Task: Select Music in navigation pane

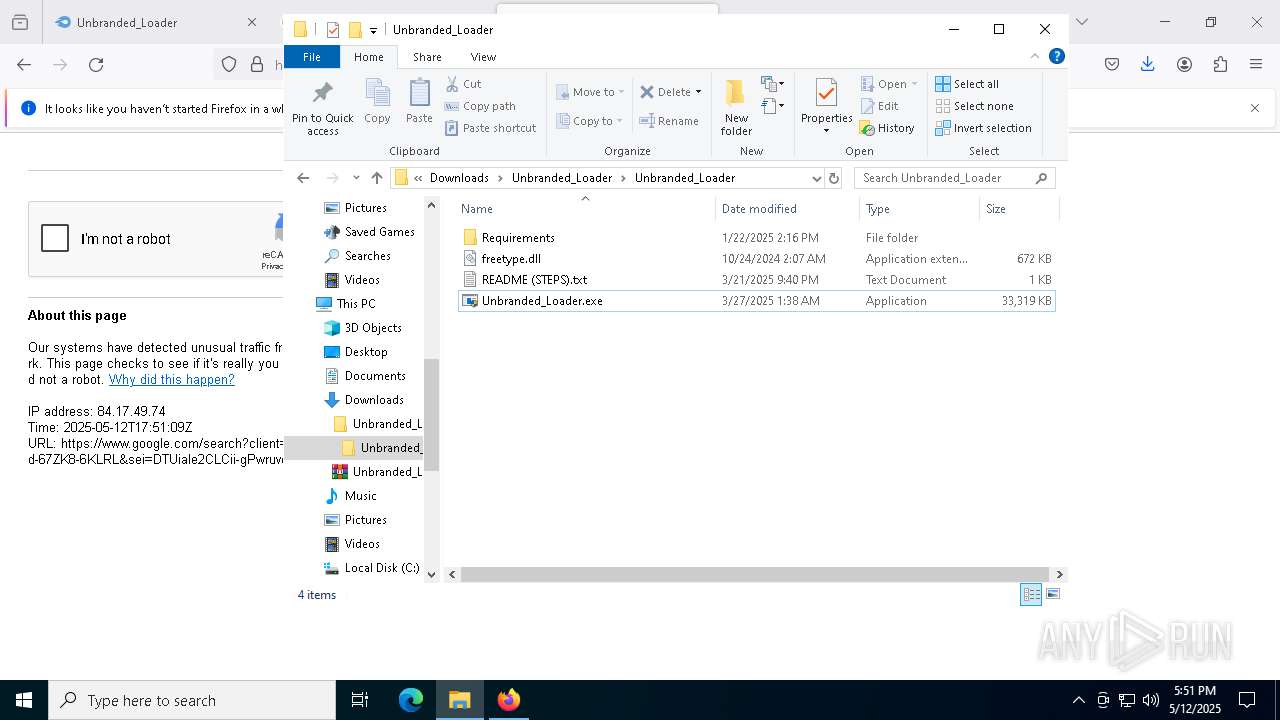Action: point(351,496)
